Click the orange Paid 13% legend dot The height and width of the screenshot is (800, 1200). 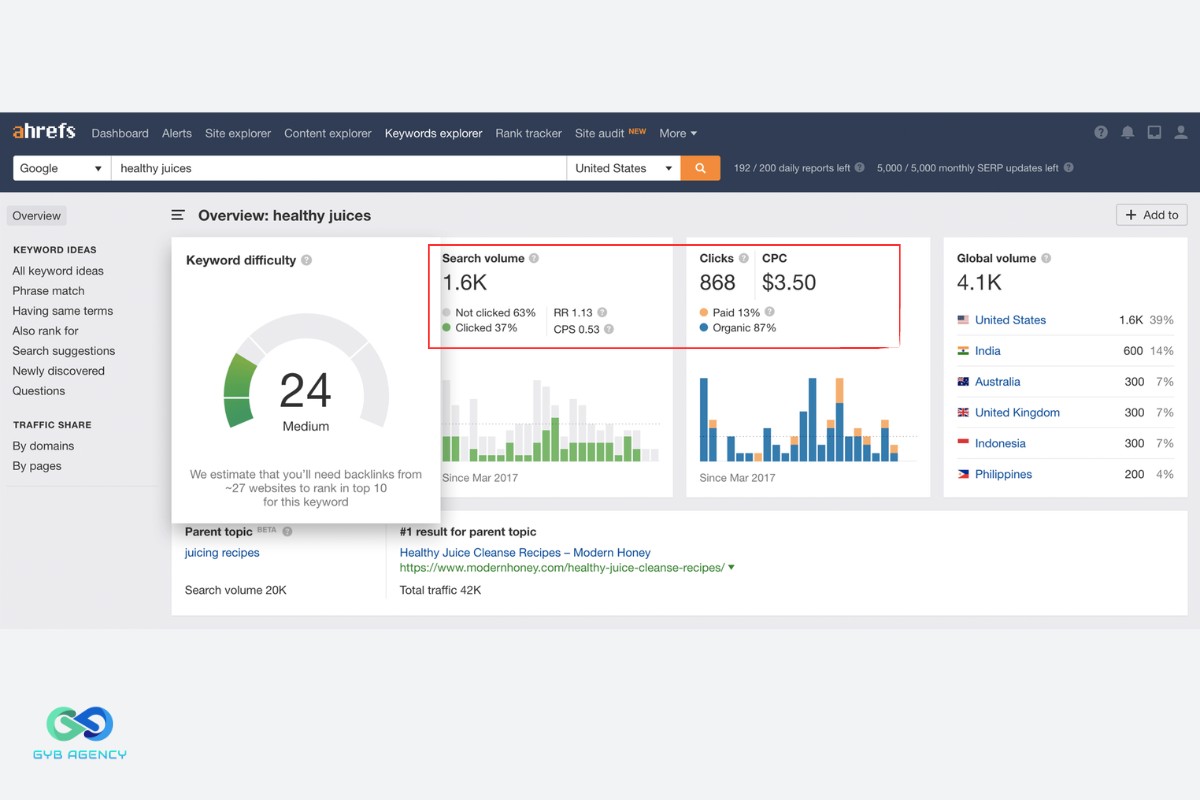(704, 313)
